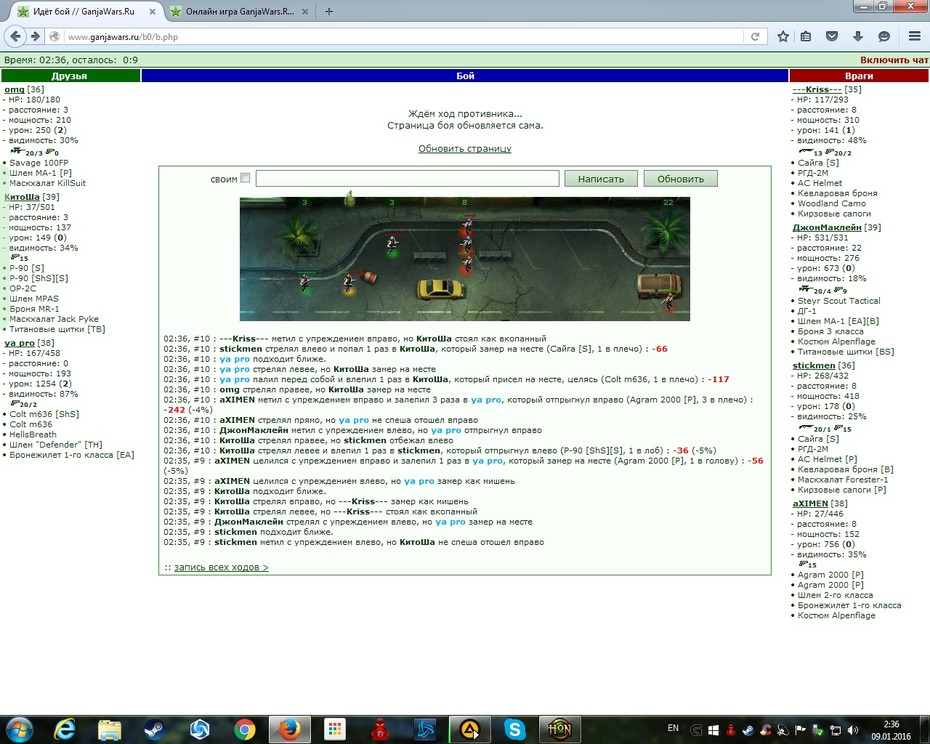Open 'ya pro' profile in friends list

point(20,343)
